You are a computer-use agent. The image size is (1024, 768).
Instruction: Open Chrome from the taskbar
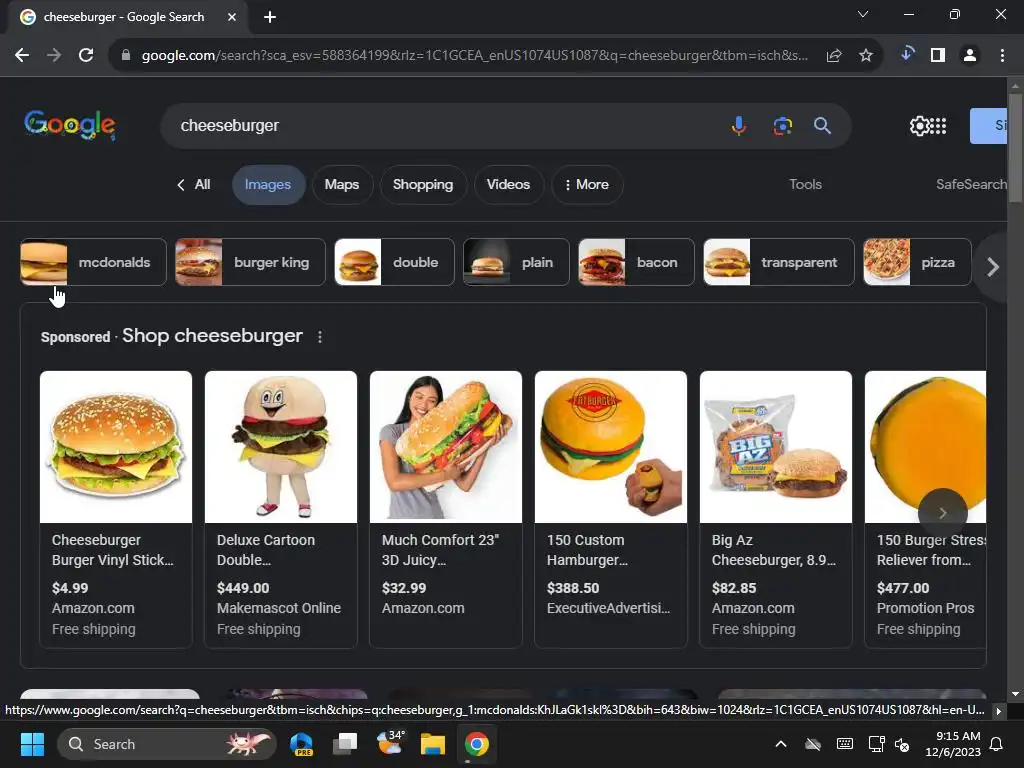477,744
